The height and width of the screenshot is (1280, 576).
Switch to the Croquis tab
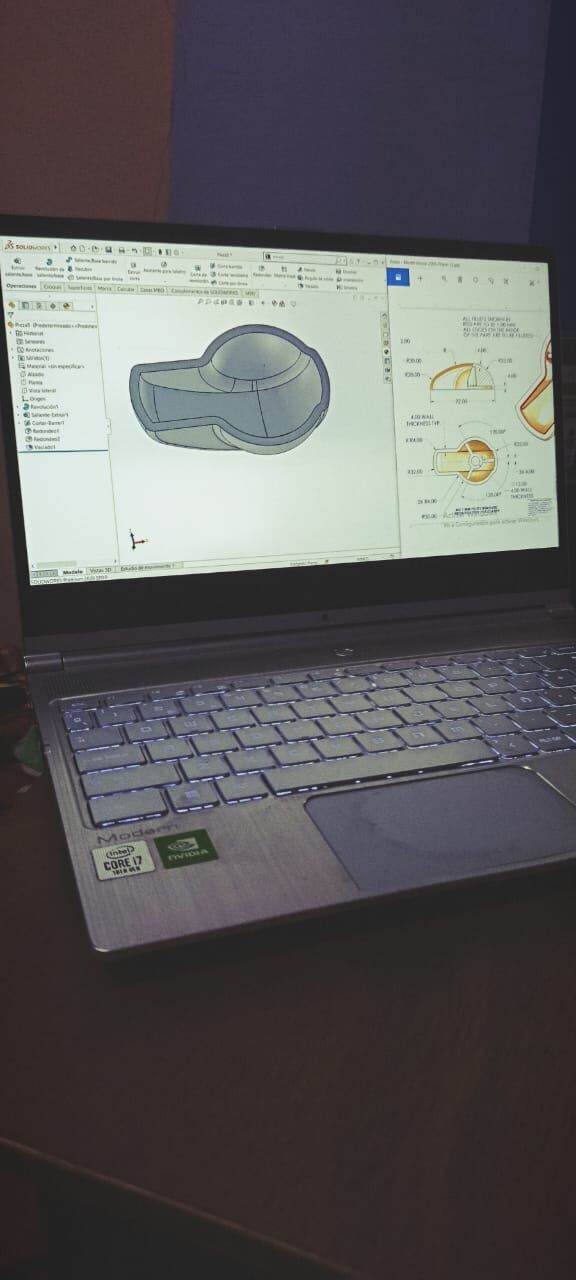pos(51,287)
